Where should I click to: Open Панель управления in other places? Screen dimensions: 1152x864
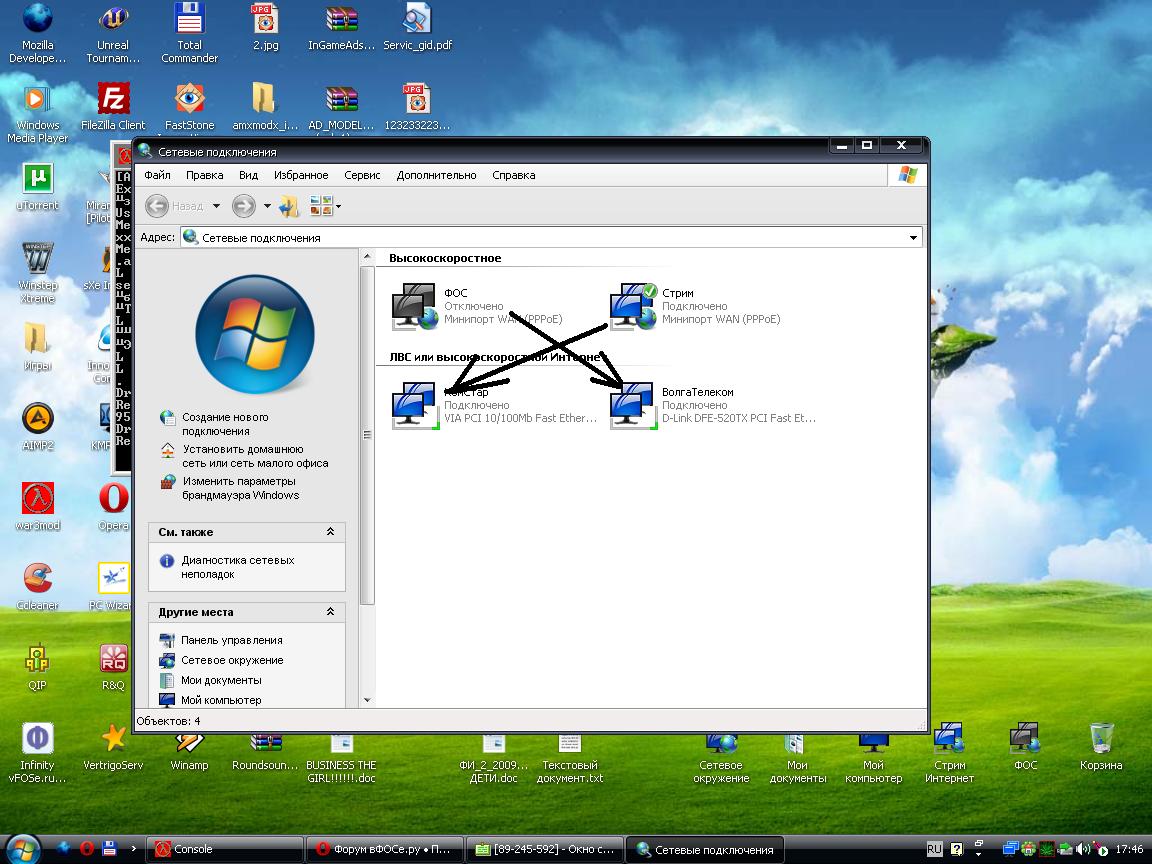pos(231,640)
